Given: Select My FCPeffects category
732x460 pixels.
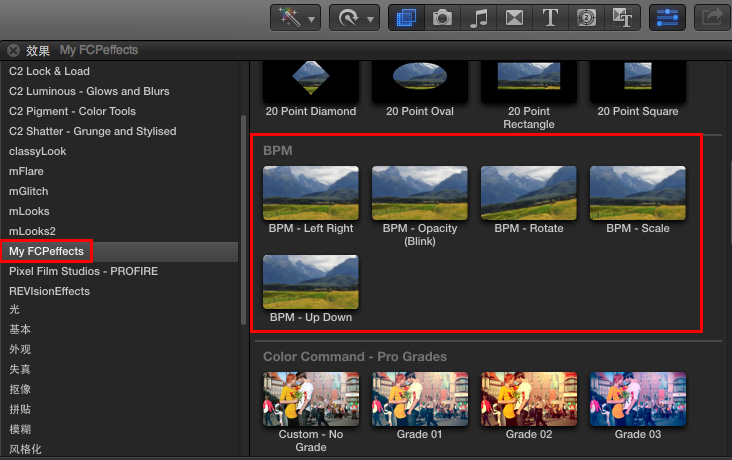Looking at the screenshot, I should coord(120,251).
